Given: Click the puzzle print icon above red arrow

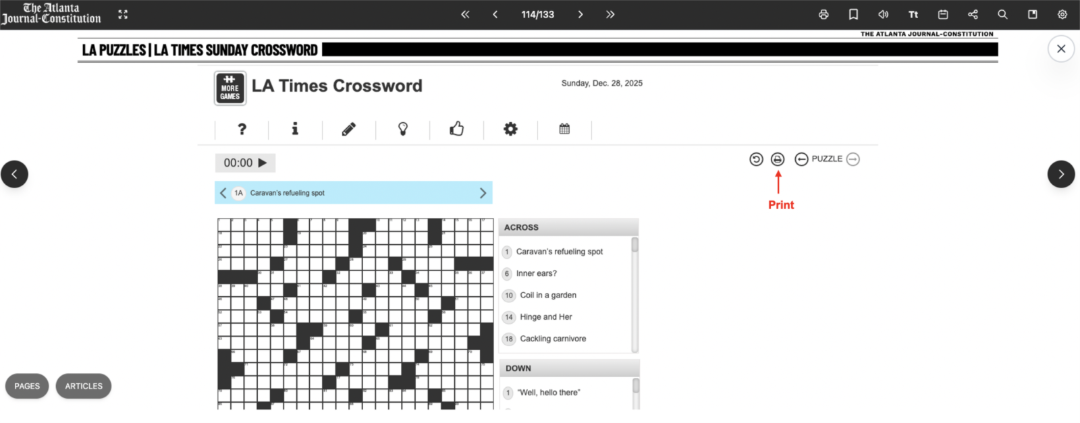Looking at the screenshot, I should click(778, 159).
